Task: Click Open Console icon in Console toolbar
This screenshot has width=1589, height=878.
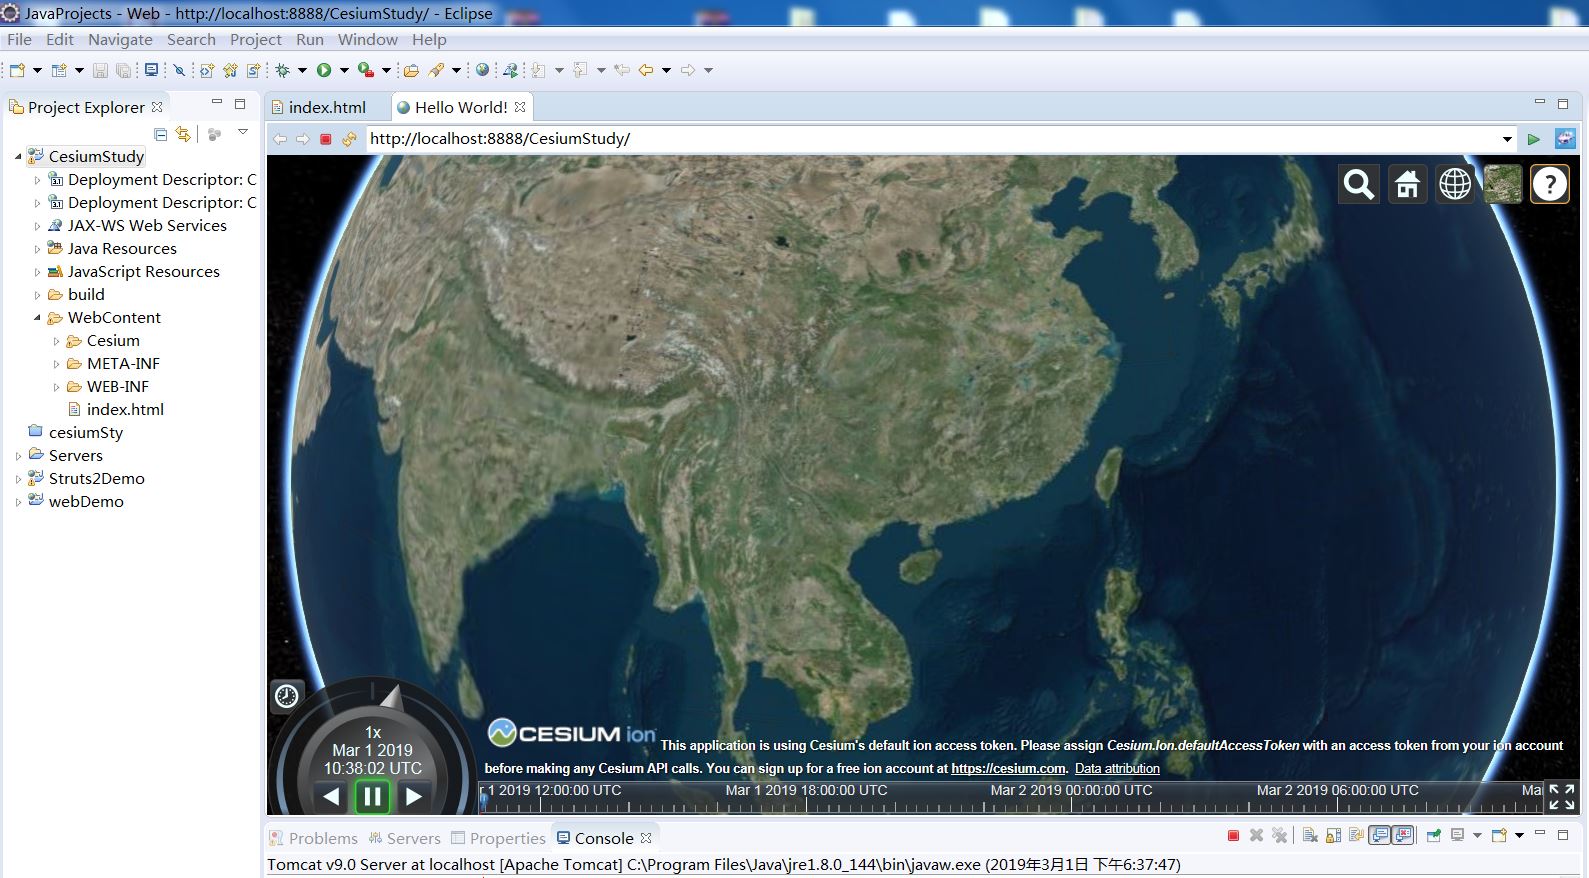Action: pyautogui.click(x=1499, y=836)
